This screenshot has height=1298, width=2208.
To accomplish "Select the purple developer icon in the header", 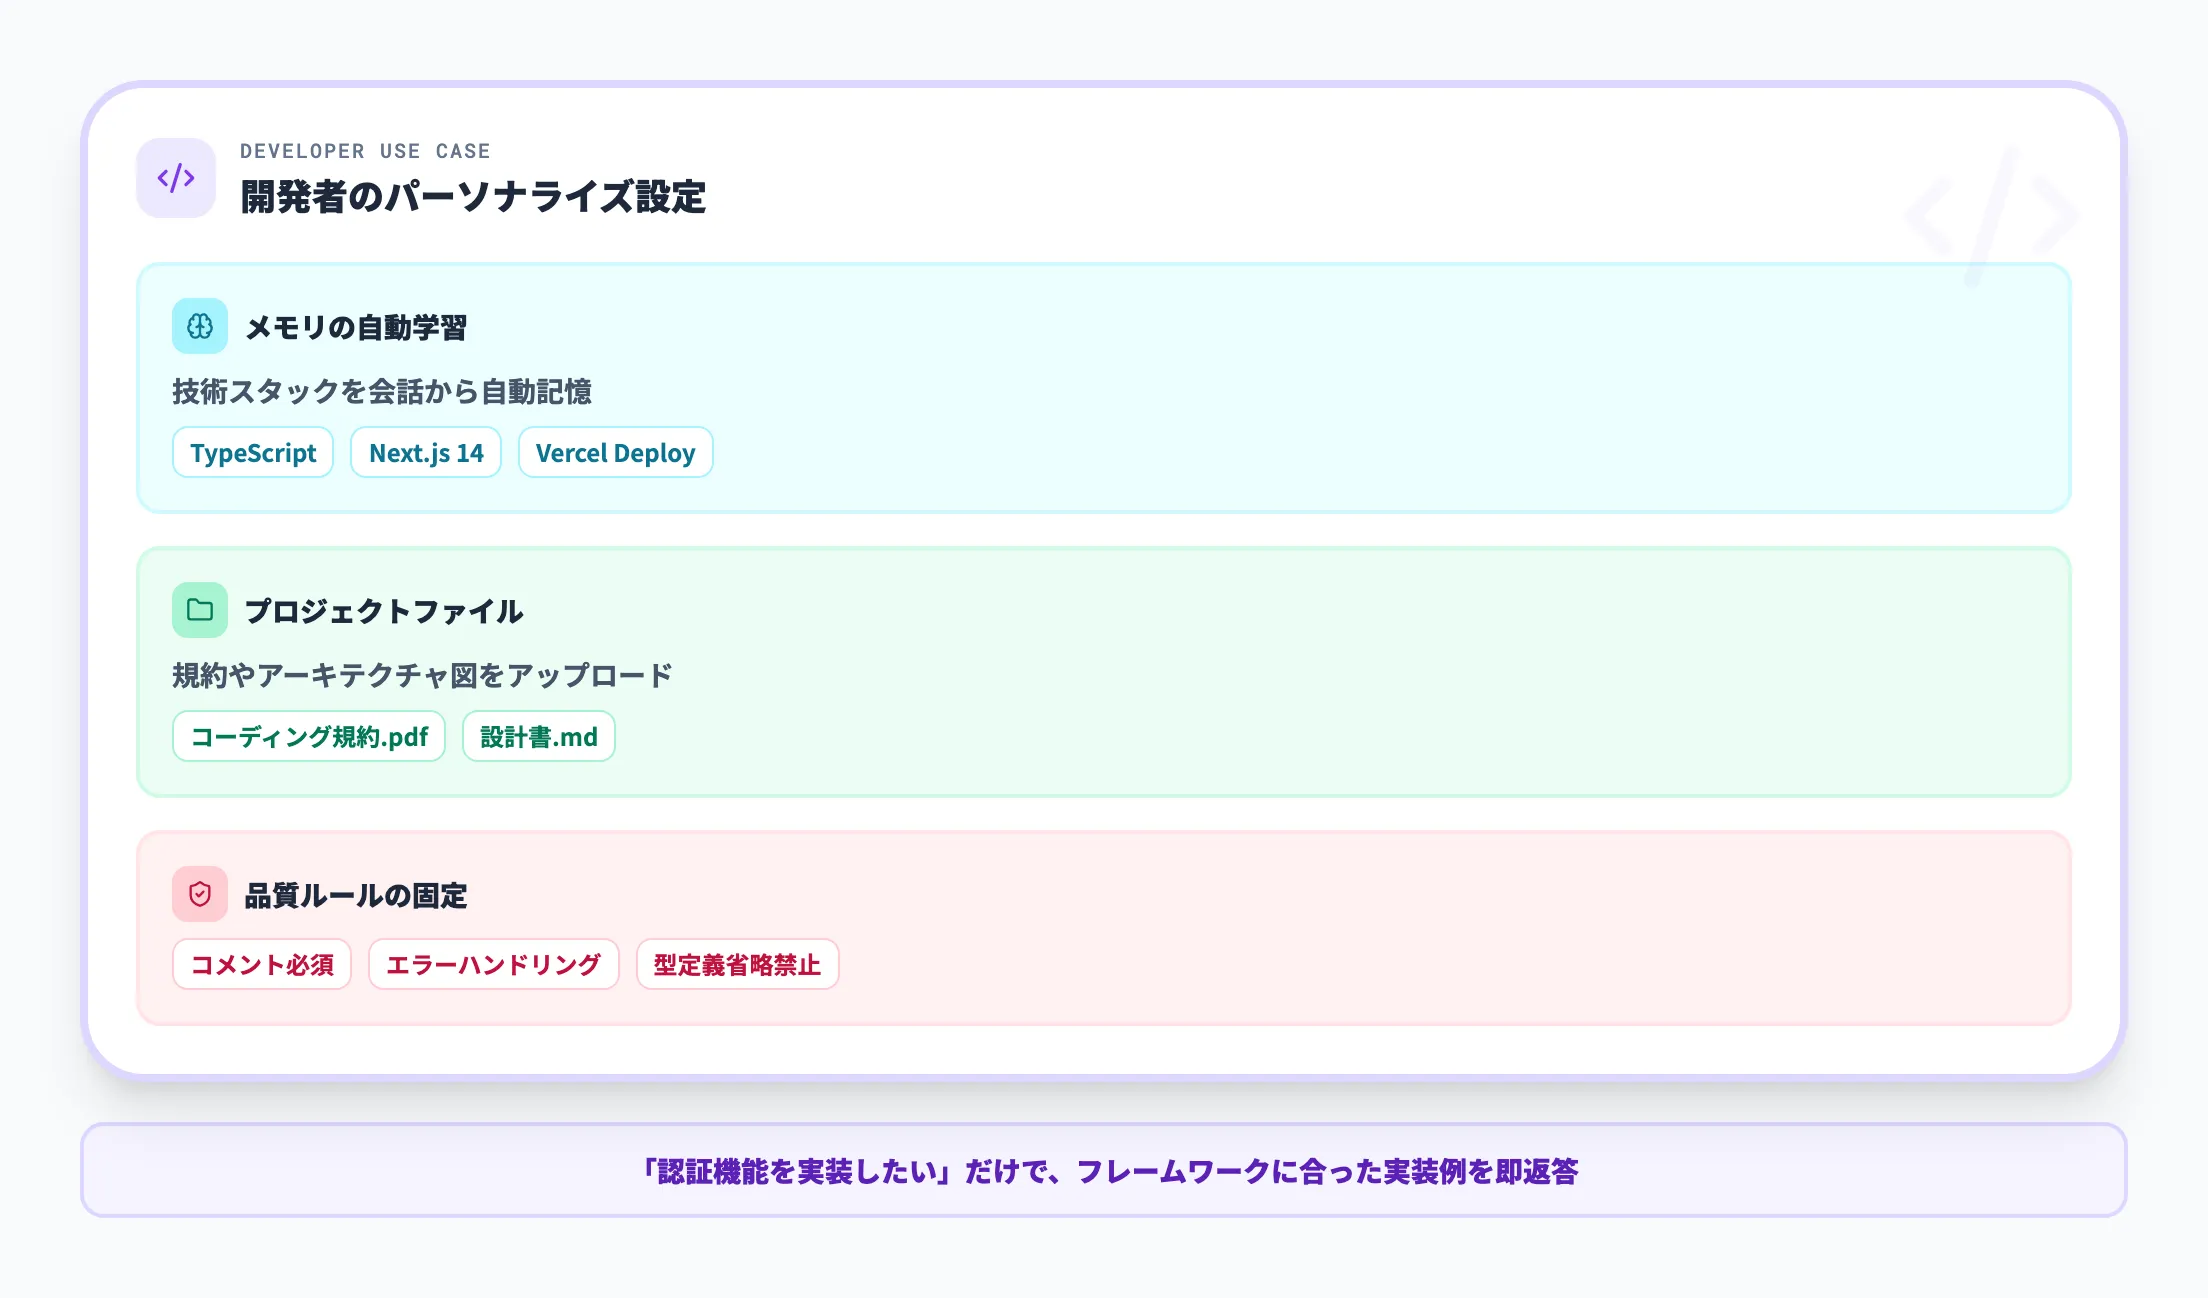I will (x=175, y=178).
